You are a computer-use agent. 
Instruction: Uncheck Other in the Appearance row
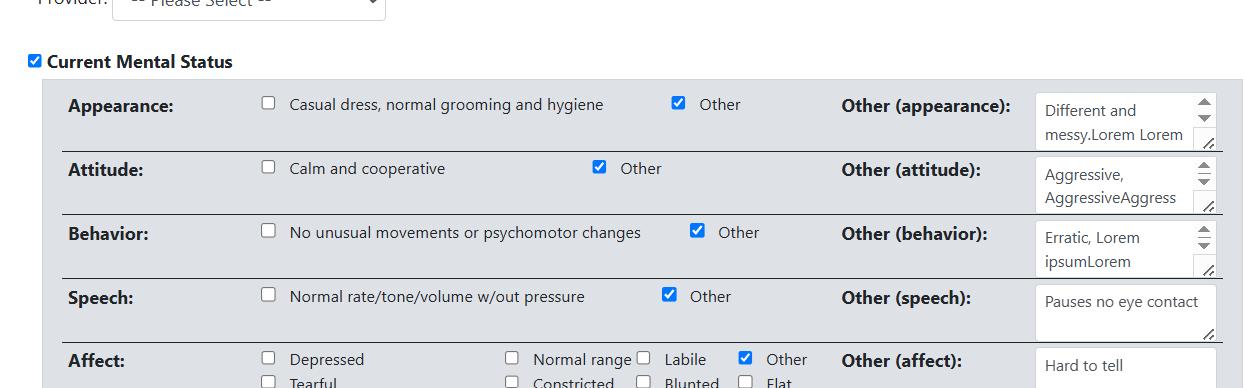click(x=678, y=103)
